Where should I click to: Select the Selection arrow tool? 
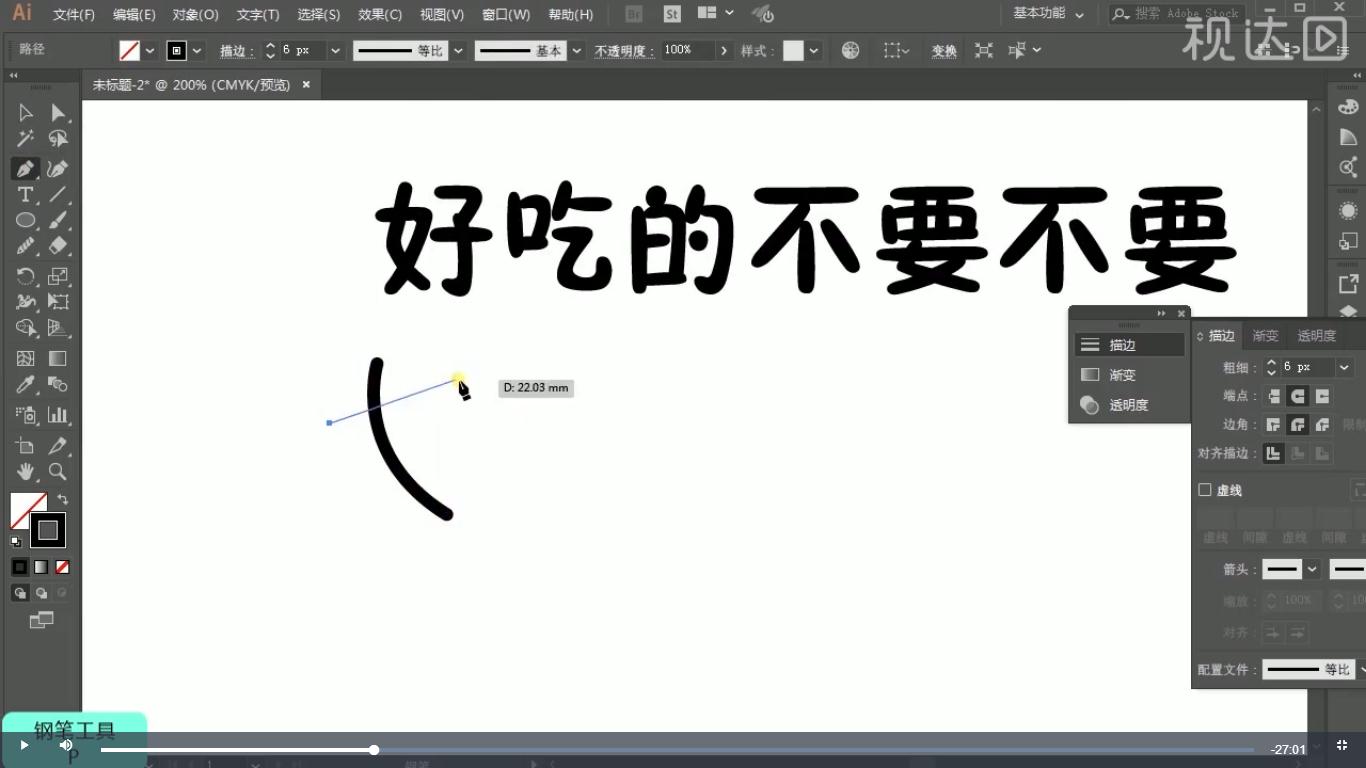coord(25,112)
